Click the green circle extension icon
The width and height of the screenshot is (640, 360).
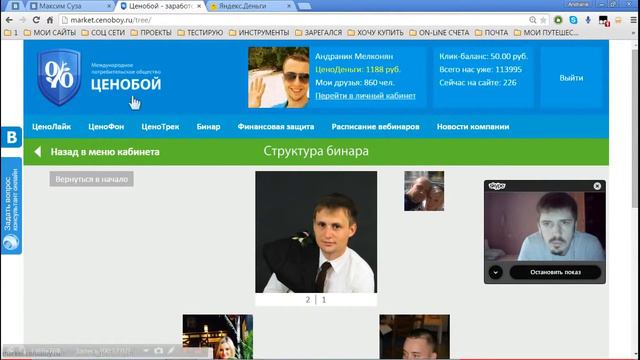point(558,20)
